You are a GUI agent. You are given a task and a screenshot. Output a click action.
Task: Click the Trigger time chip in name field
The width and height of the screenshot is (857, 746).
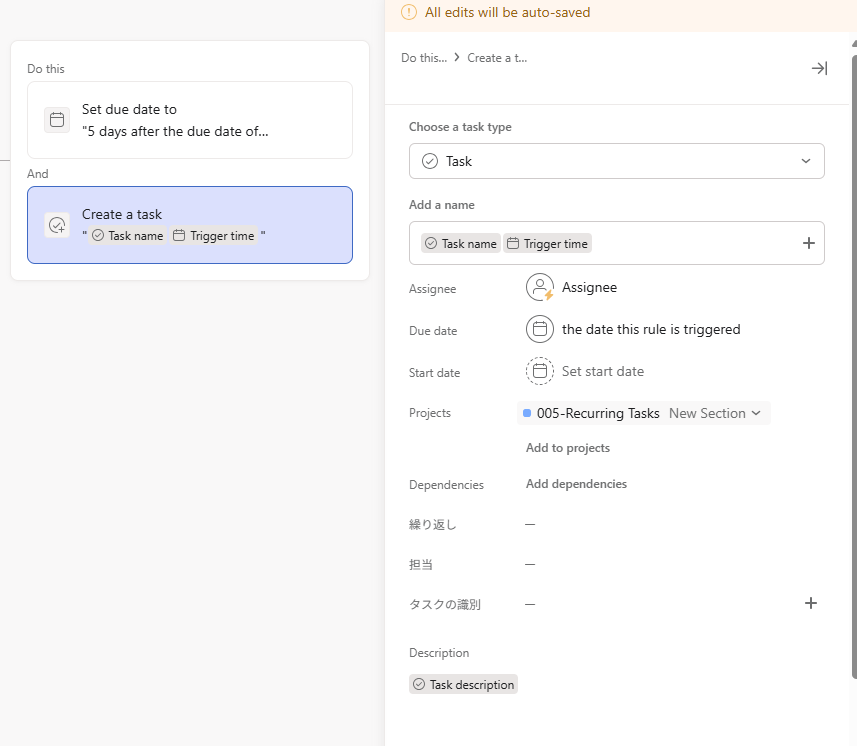(x=547, y=243)
